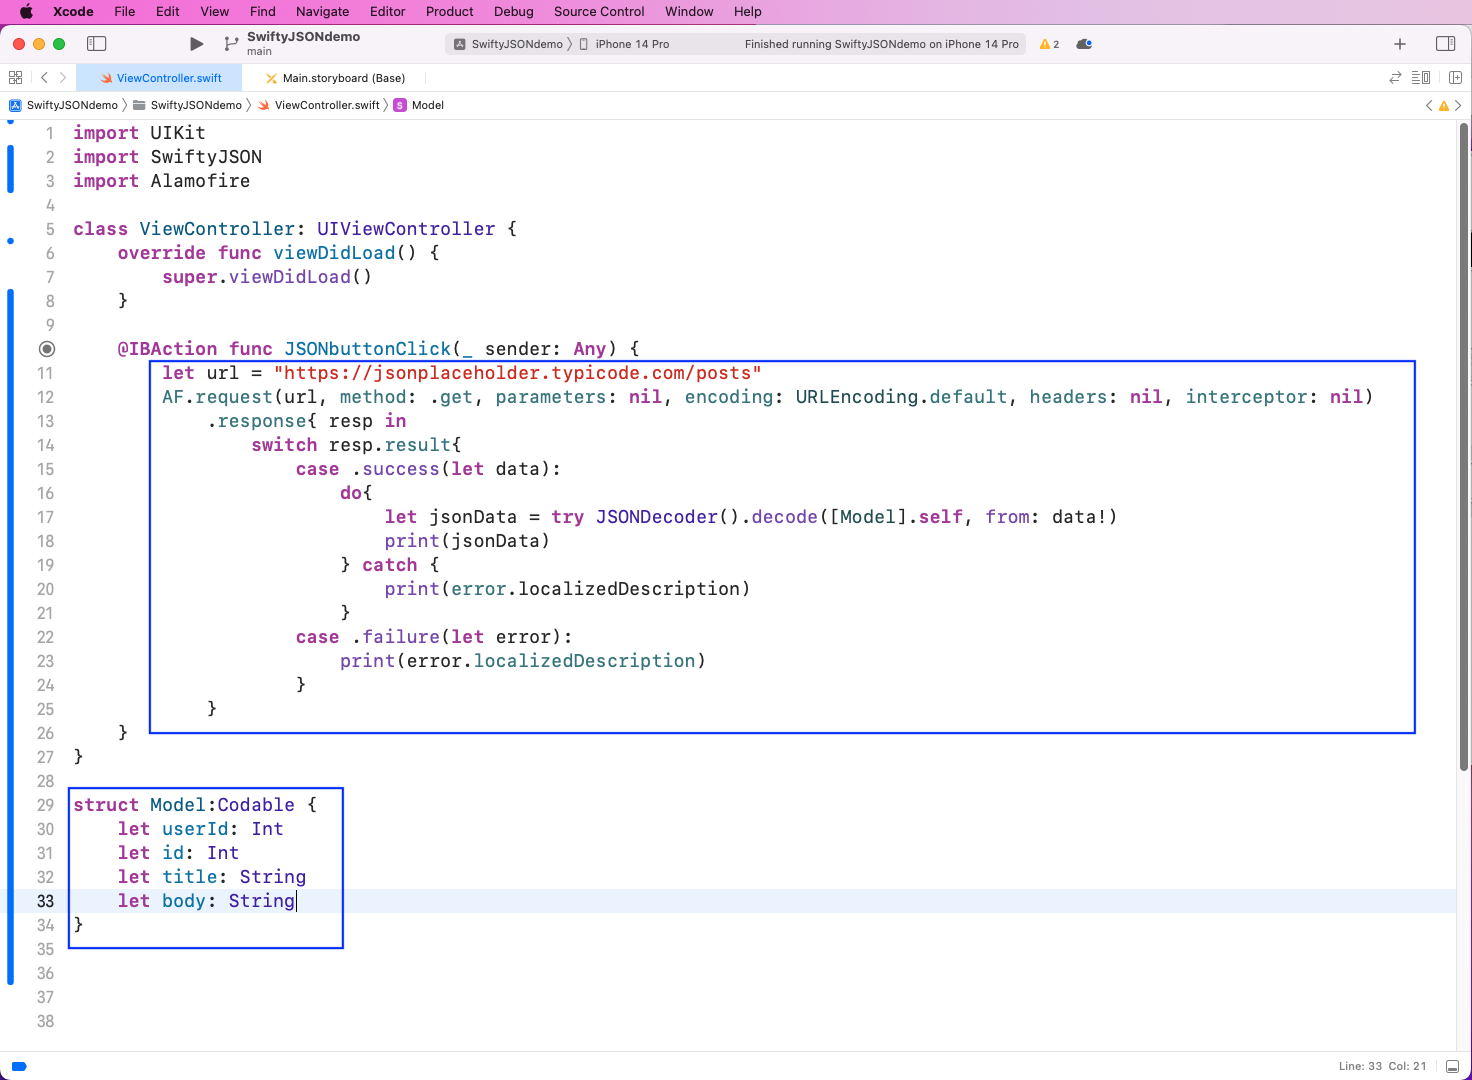
Task: Click 'let userId: Int' line
Action: [201, 829]
